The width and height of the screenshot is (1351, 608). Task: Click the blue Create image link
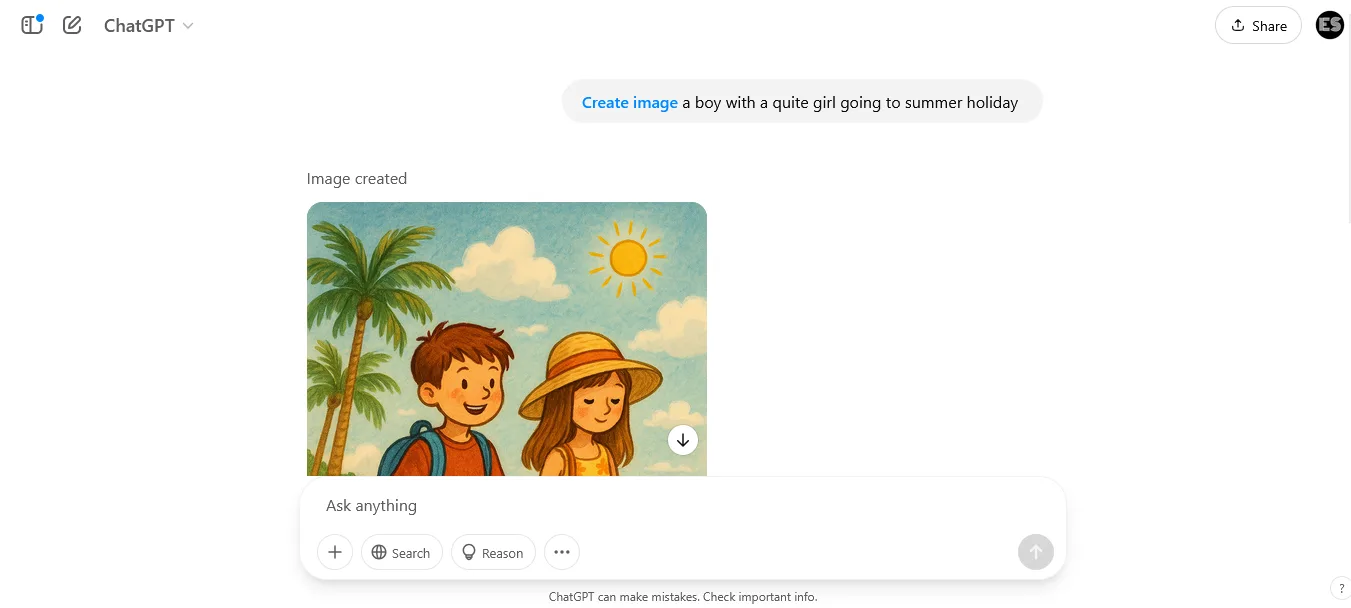[x=629, y=102]
